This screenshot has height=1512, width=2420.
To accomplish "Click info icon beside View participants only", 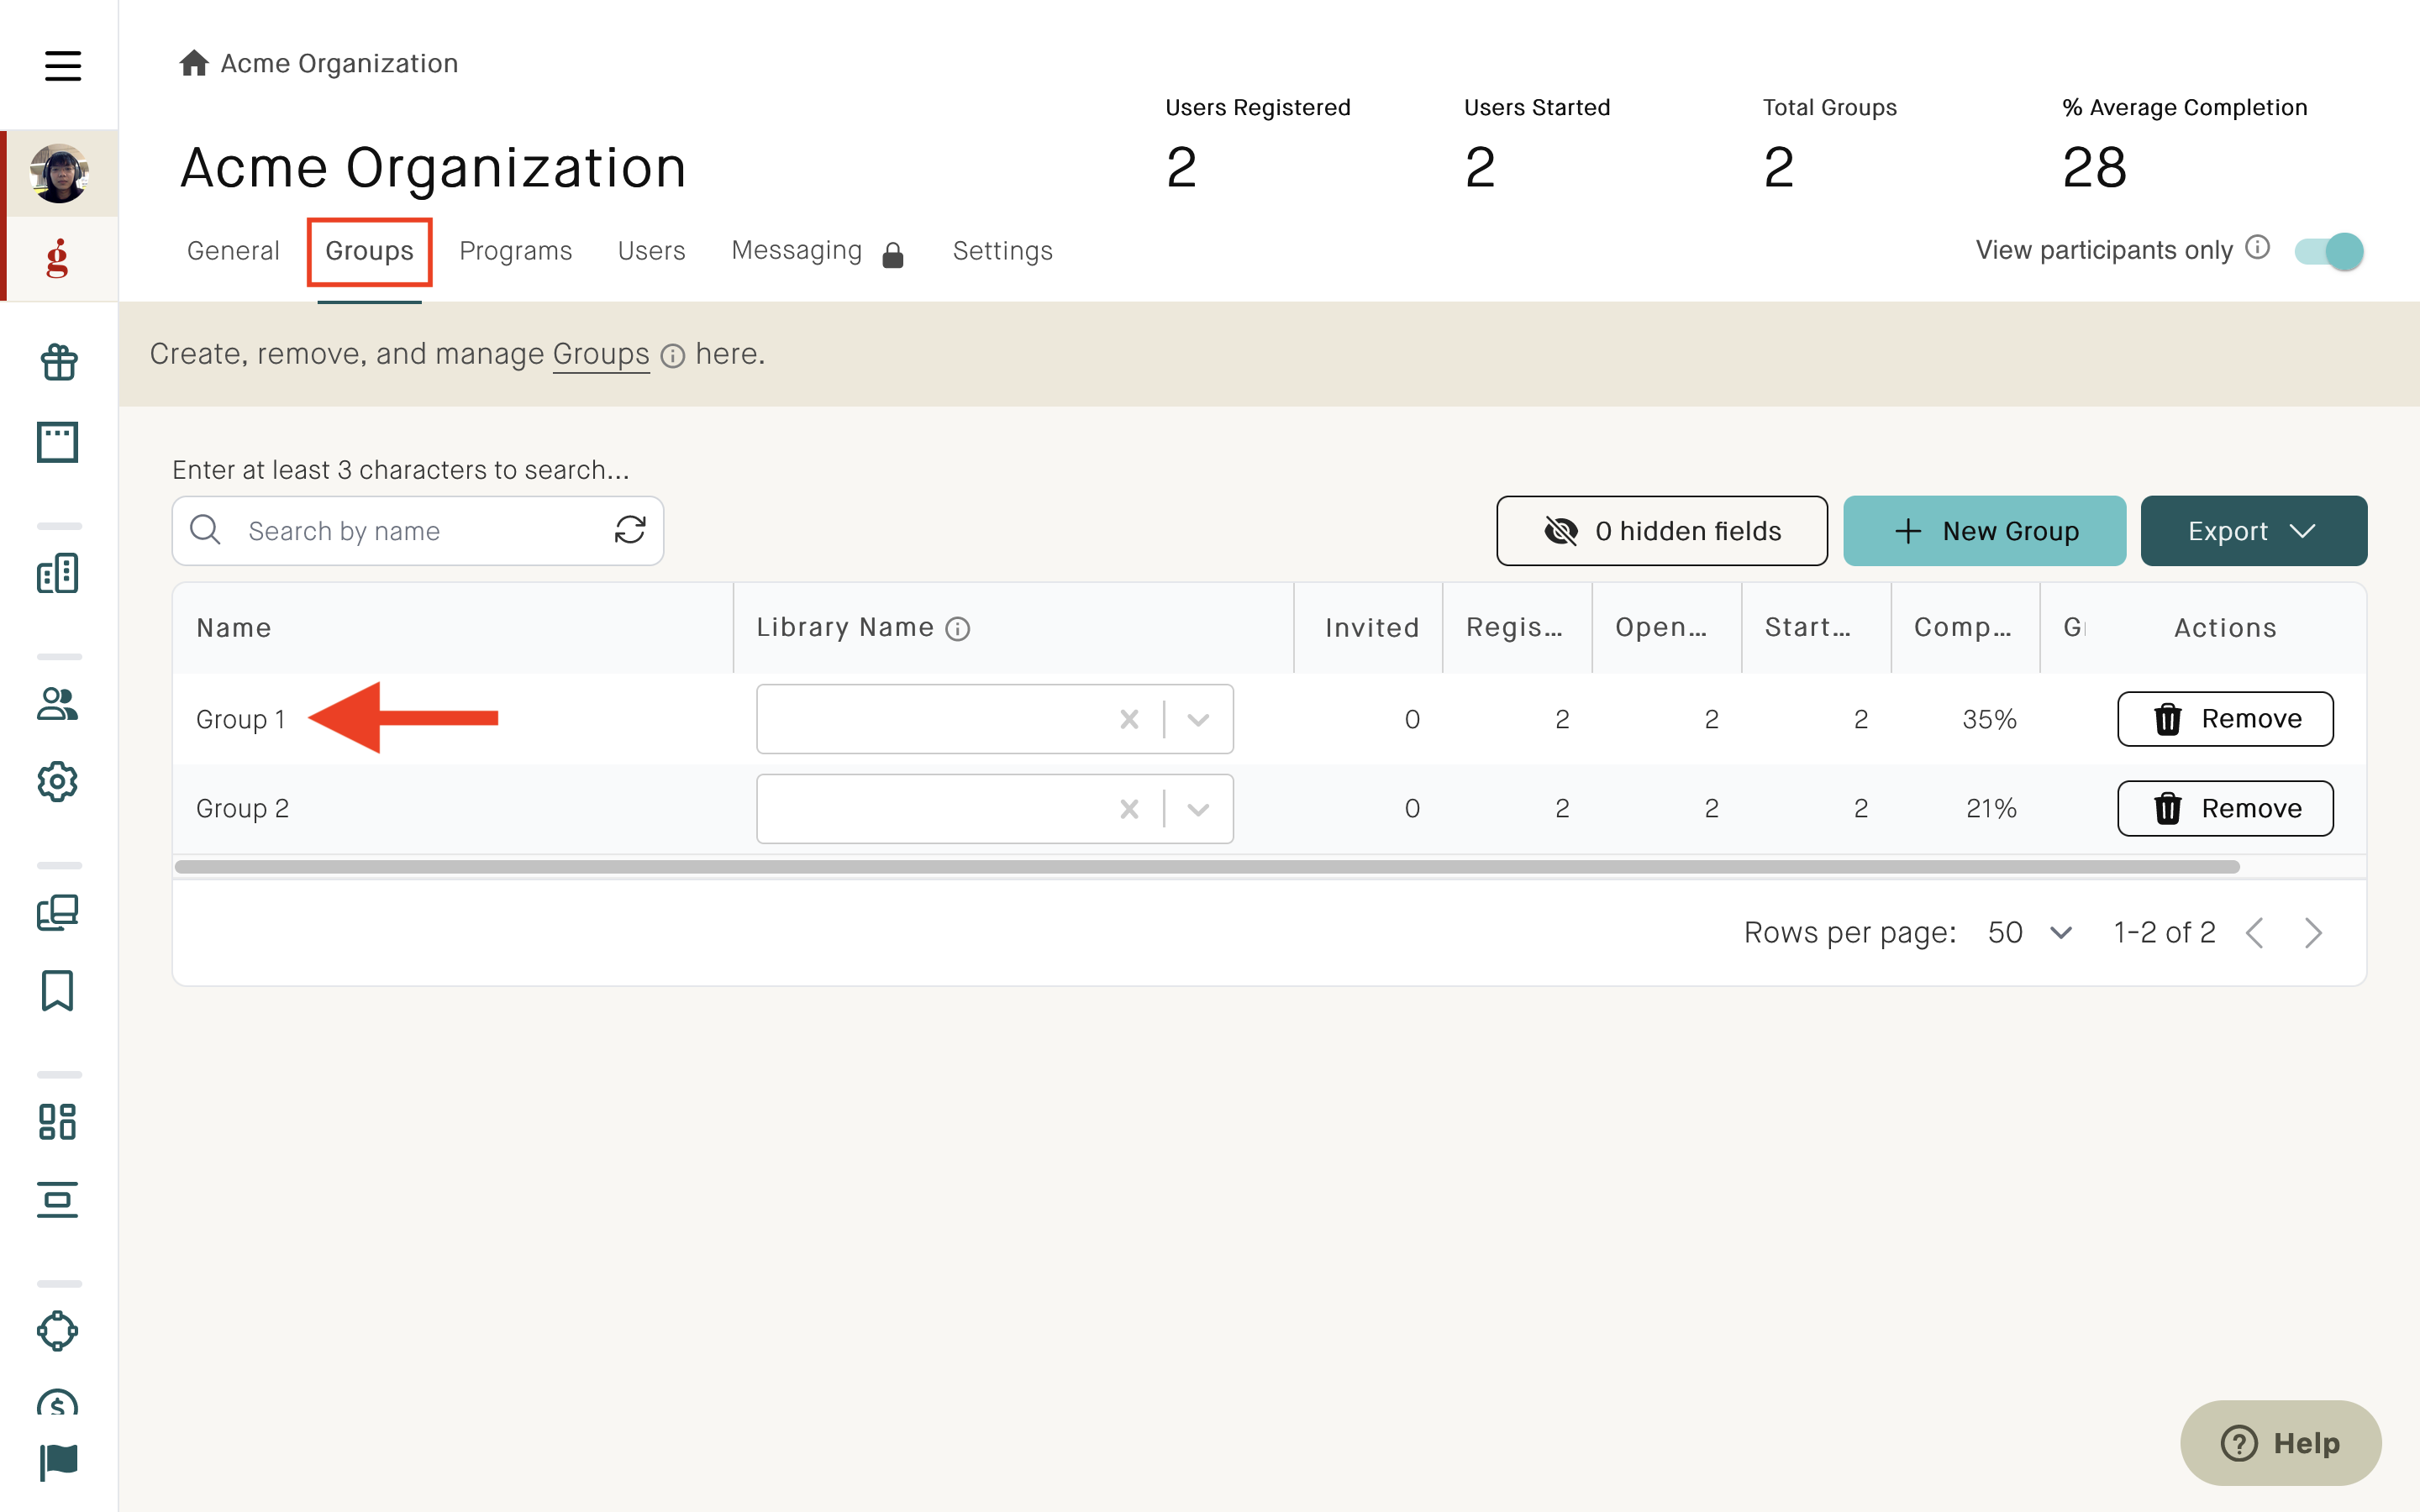I will pyautogui.click(x=2258, y=247).
